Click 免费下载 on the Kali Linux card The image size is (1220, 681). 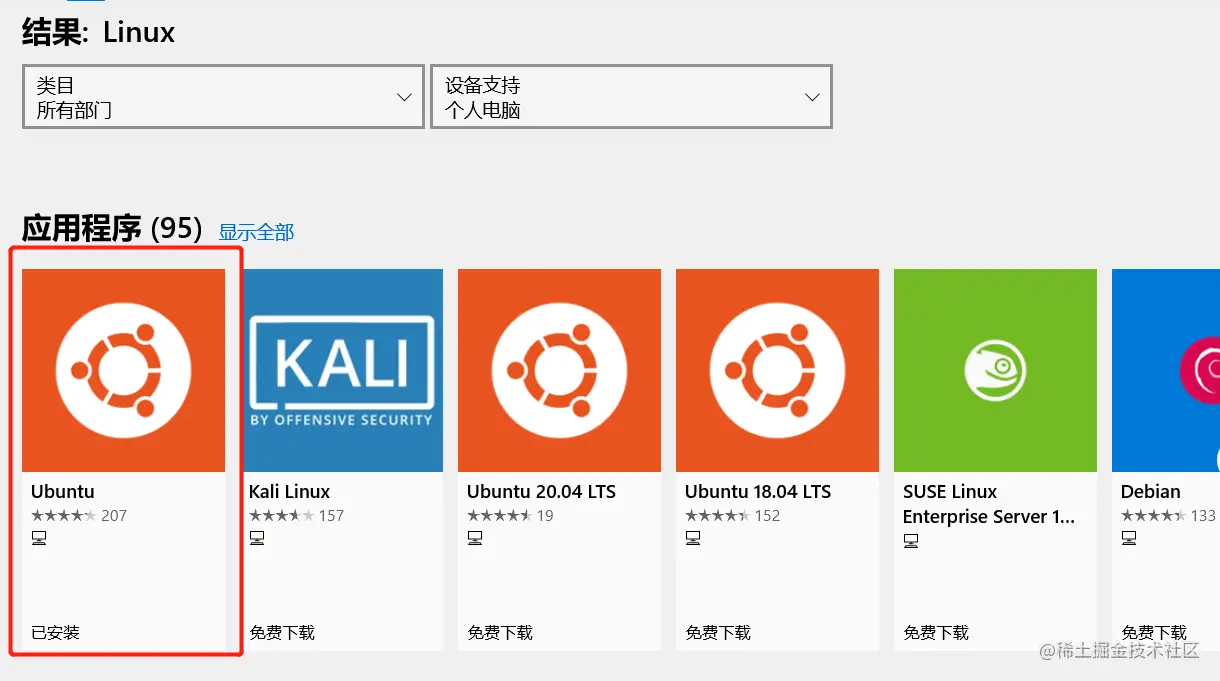coord(282,633)
